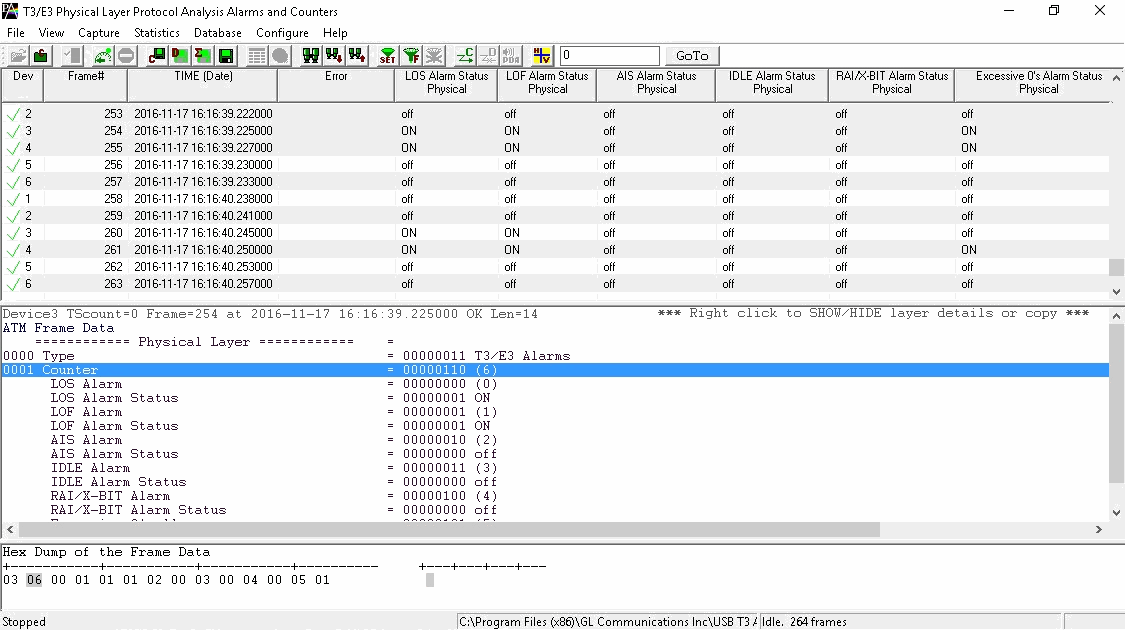Click the frame number input field
This screenshot has width=1125, height=630.
[x=609, y=56]
